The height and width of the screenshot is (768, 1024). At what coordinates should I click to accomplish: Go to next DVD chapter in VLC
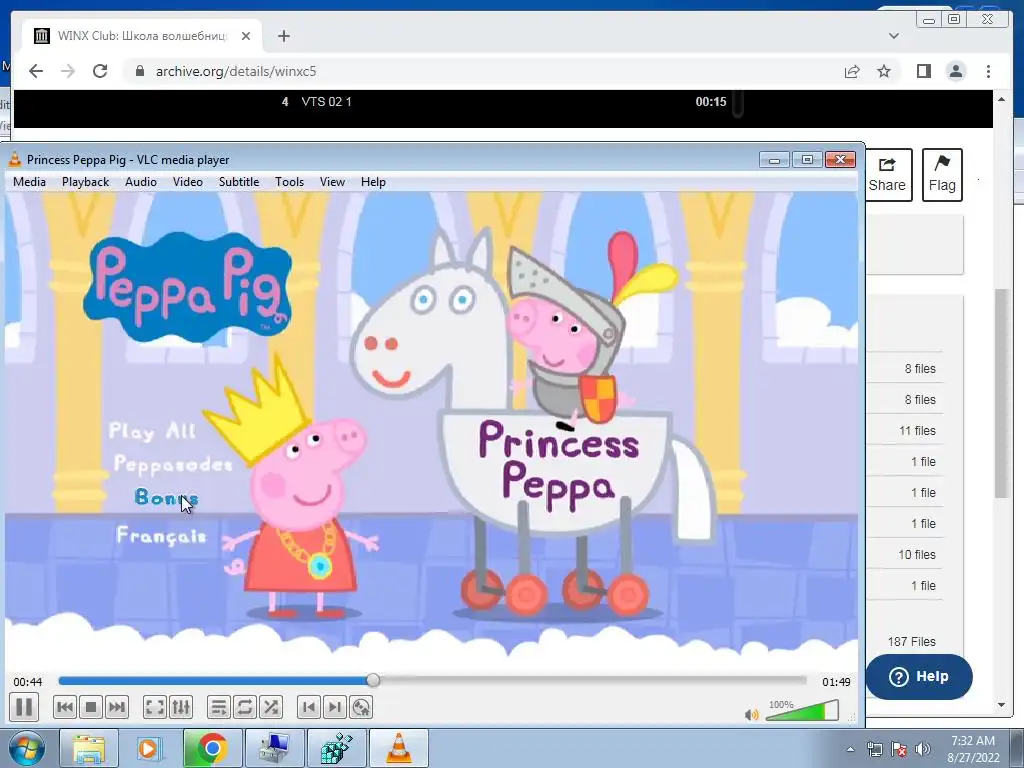click(x=334, y=707)
